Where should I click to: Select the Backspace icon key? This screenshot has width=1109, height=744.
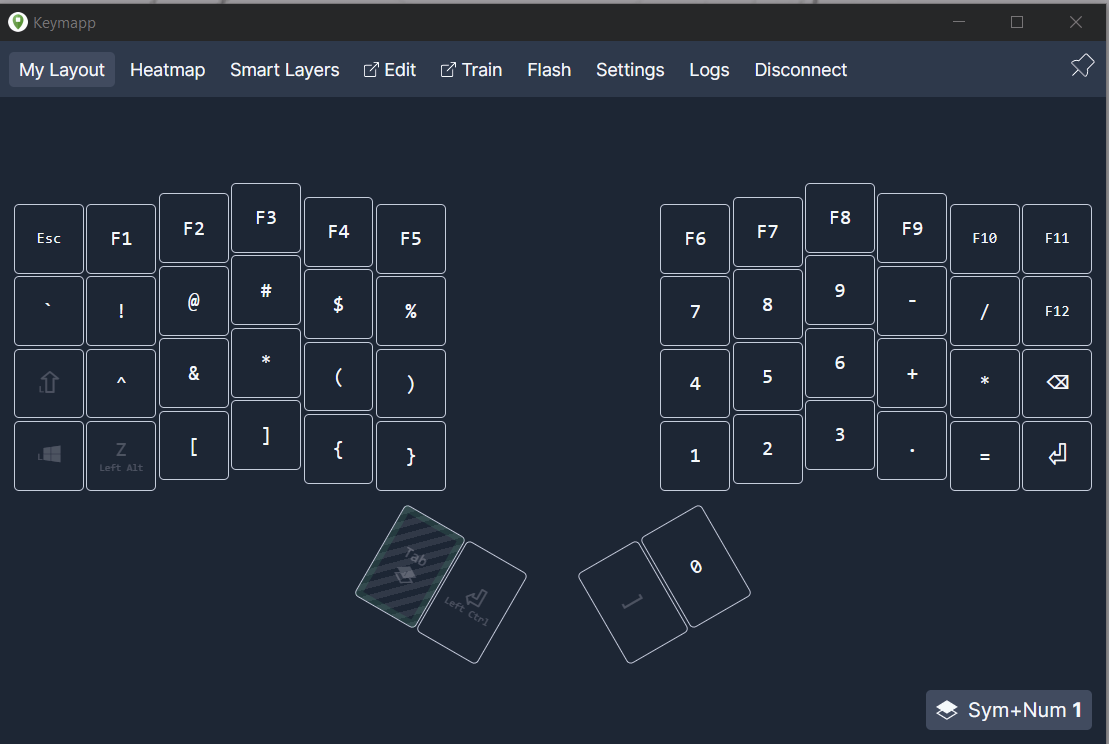1057,383
